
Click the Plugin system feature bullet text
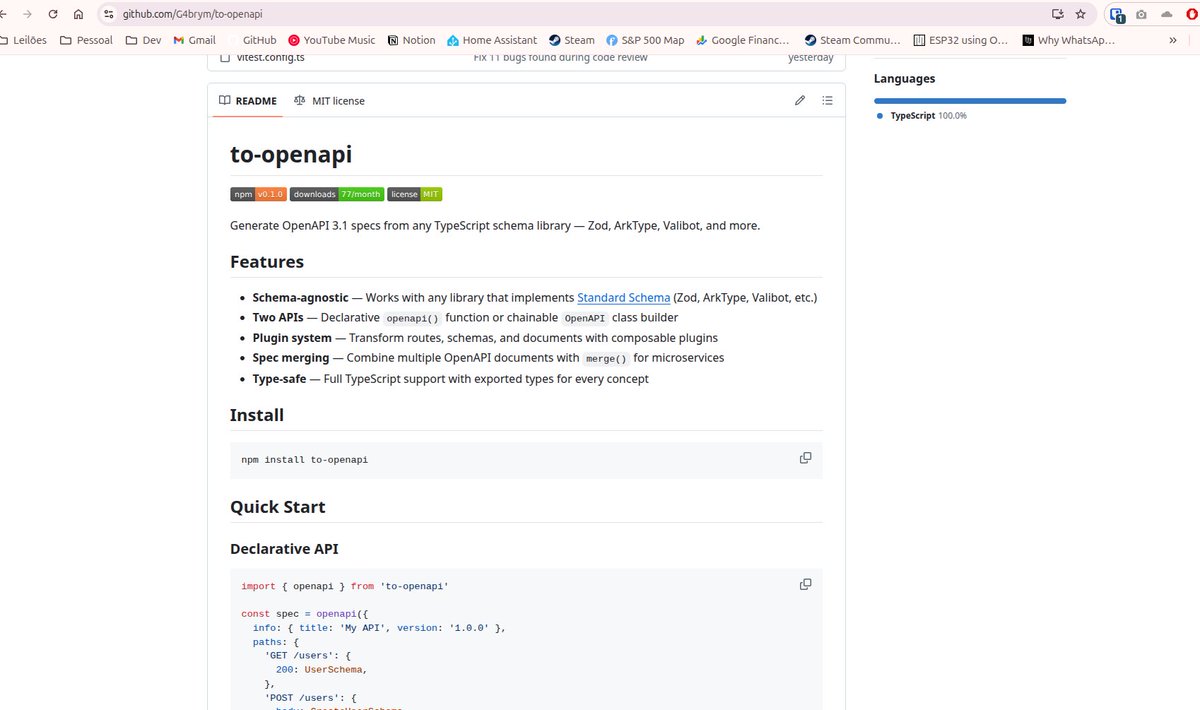(x=485, y=338)
